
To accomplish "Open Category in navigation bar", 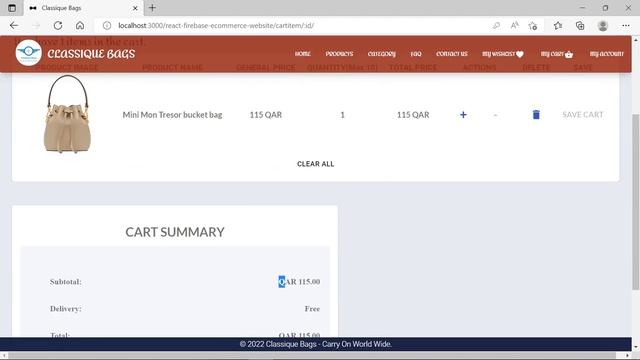I will [x=382, y=54].
